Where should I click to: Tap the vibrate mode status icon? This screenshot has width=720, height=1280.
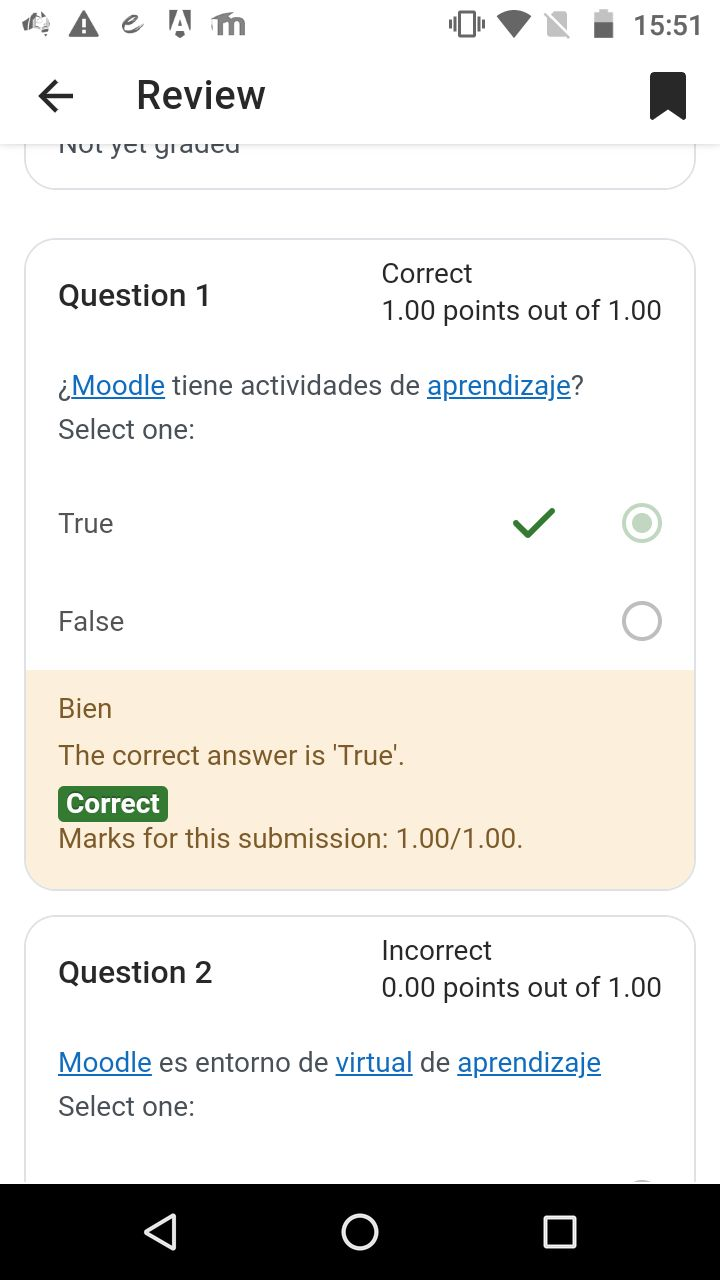tap(466, 24)
